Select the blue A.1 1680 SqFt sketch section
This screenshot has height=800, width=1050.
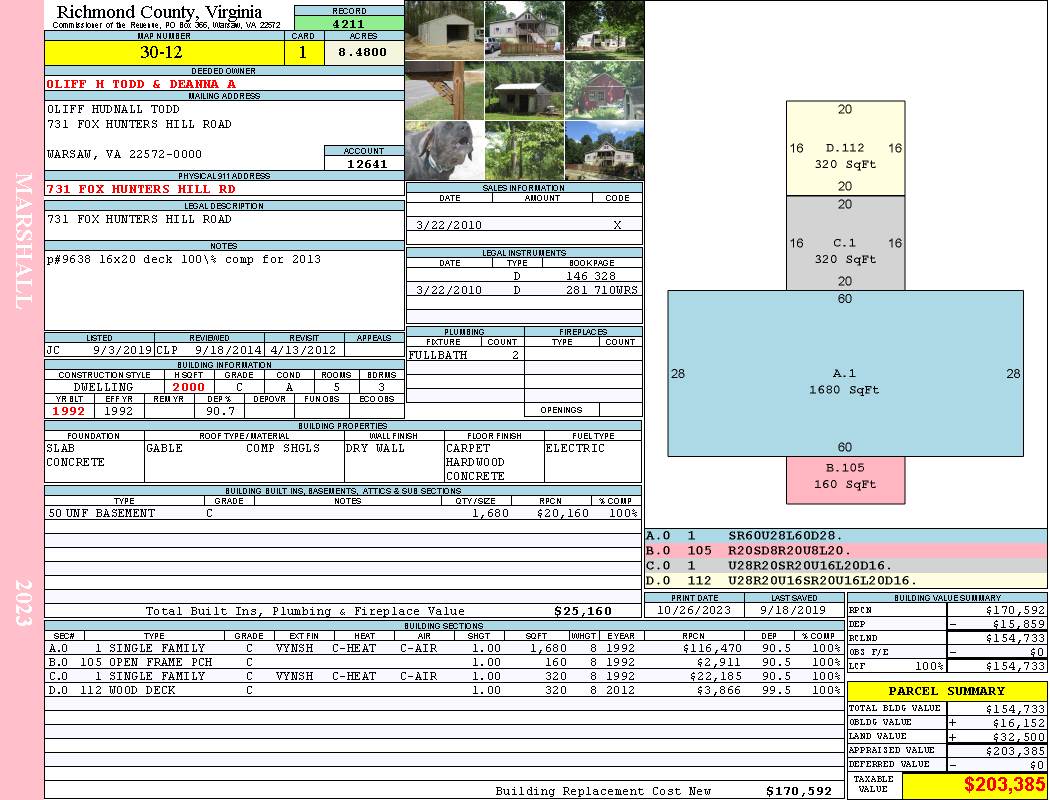[845, 374]
